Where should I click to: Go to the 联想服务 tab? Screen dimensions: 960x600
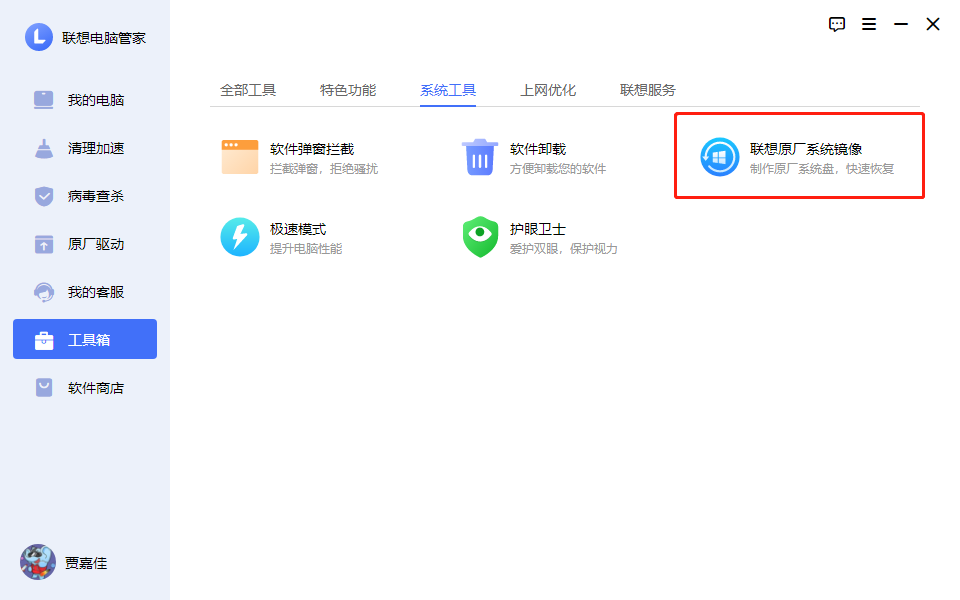pos(648,90)
